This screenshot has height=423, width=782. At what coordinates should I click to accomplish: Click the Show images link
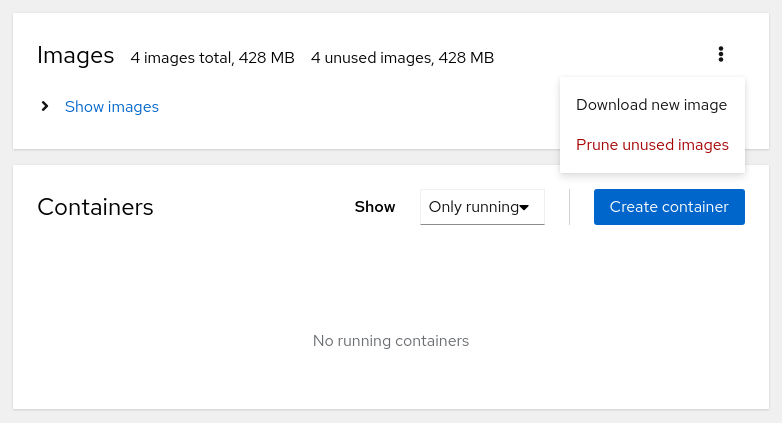pyautogui.click(x=111, y=106)
